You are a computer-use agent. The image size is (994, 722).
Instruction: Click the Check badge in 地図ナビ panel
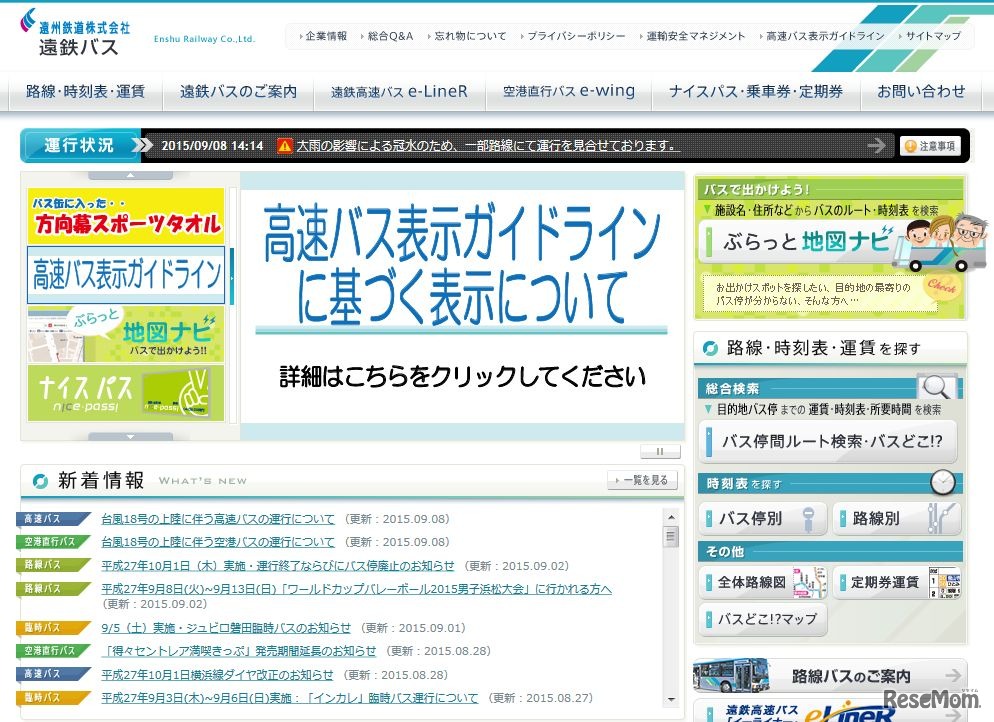point(941,287)
